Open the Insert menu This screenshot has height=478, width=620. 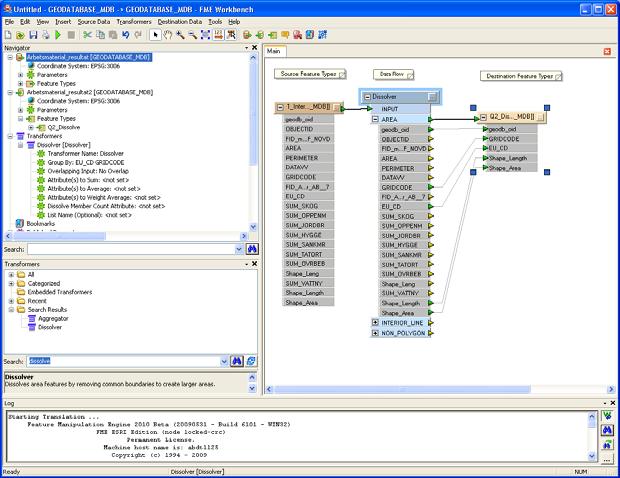pos(63,22)
